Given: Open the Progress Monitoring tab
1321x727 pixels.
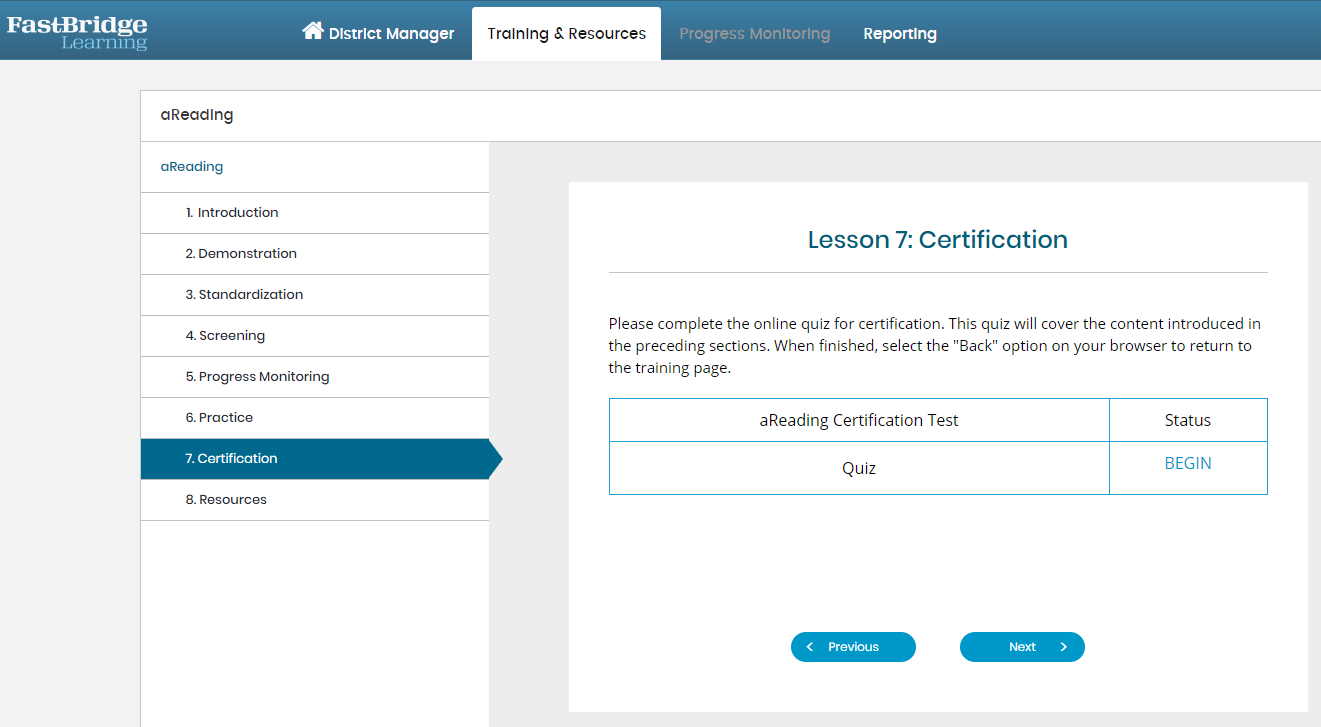Looking at the screenshot, I should (755, 33).
